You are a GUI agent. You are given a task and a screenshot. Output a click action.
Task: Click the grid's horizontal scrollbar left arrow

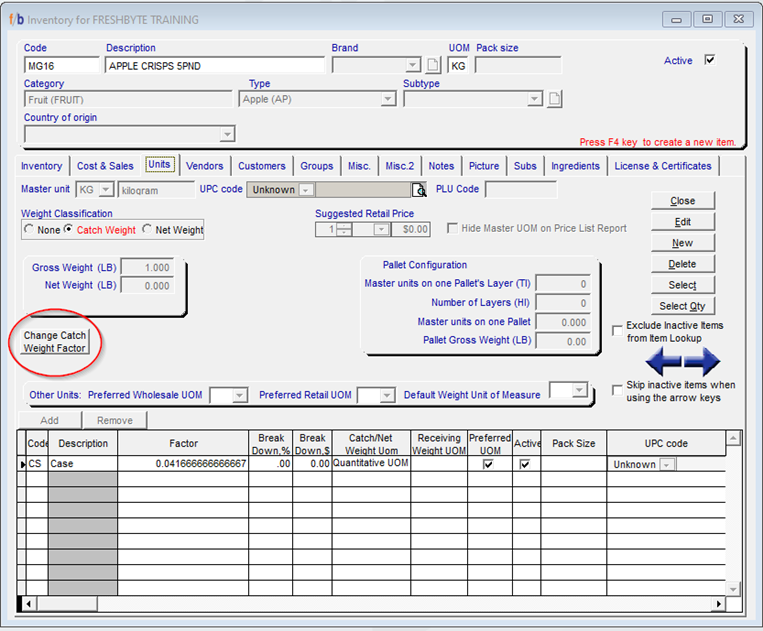[x=29, y=604]
